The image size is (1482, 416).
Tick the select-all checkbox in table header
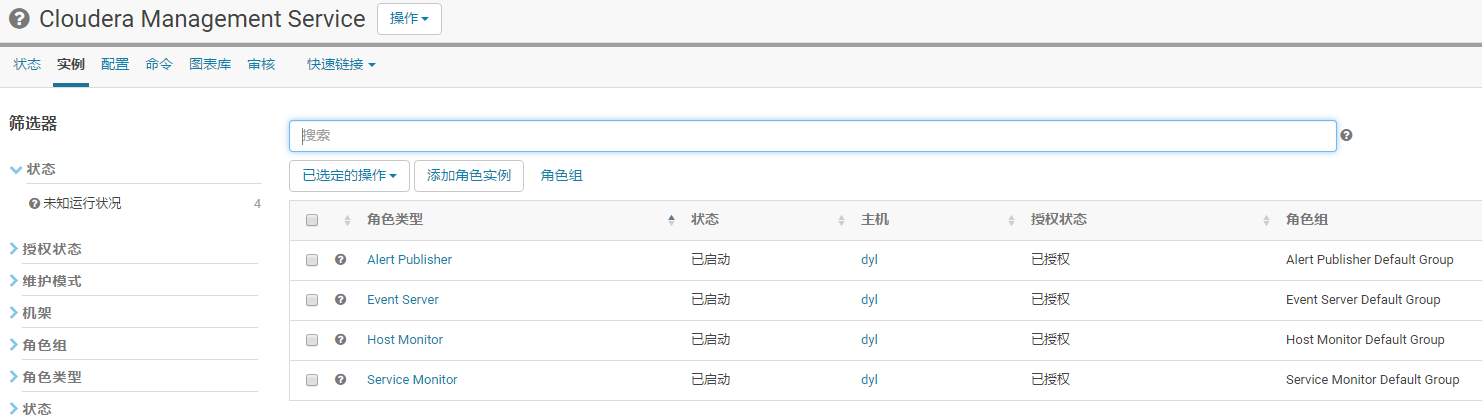point(312,220)
